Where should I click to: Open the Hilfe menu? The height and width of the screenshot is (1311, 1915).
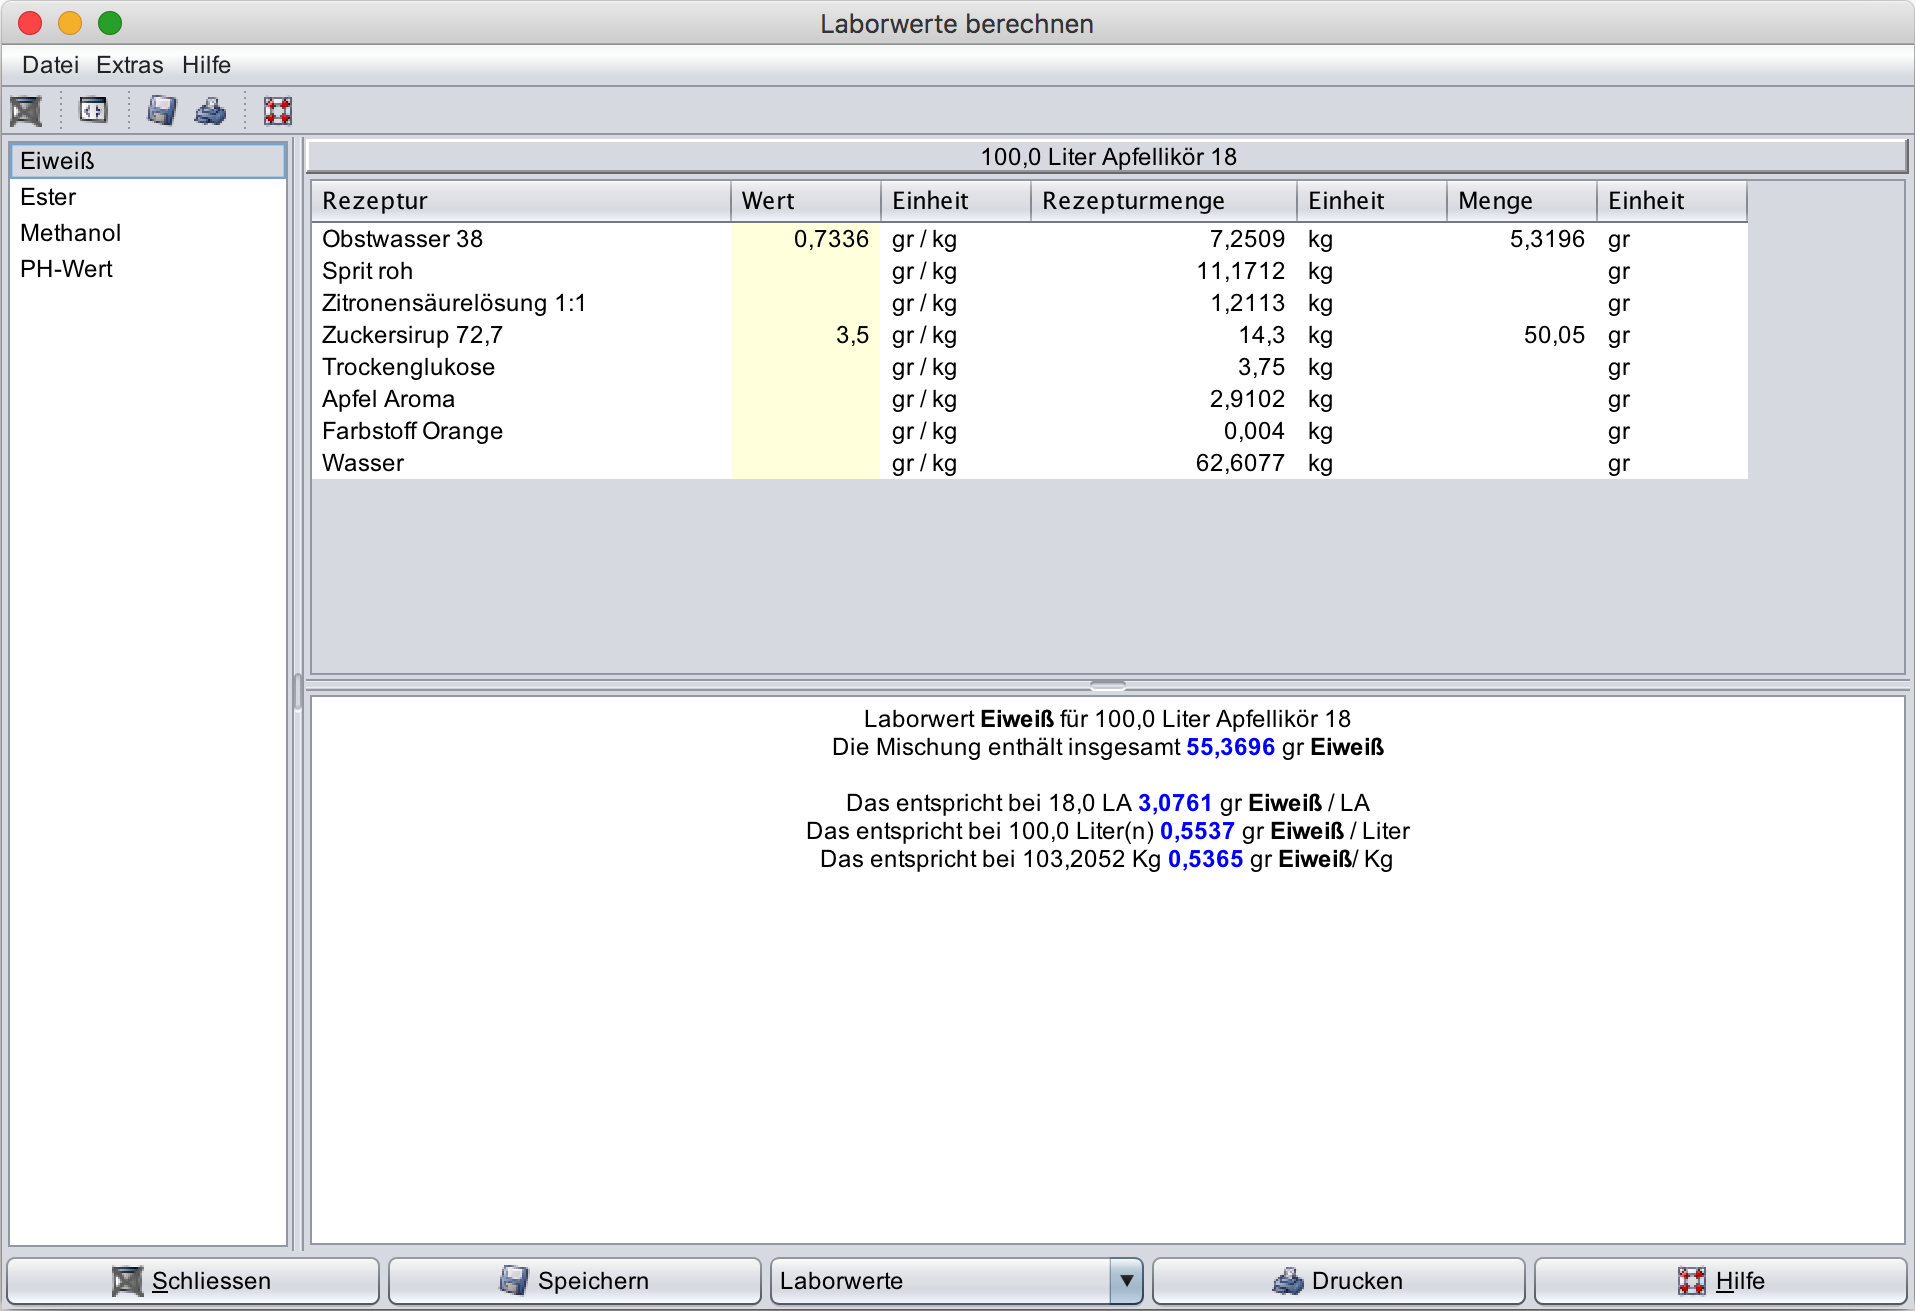click(x=206, y=65)
